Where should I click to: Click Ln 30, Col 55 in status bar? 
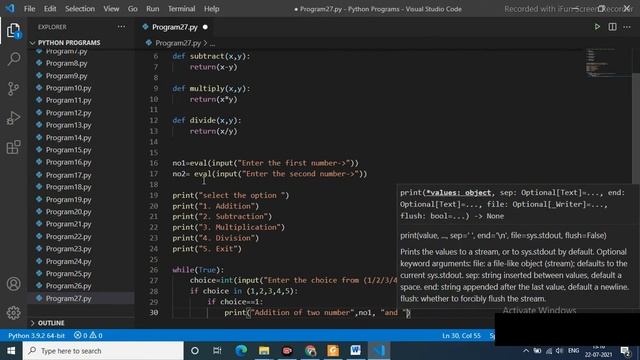(x=461, y=336)
